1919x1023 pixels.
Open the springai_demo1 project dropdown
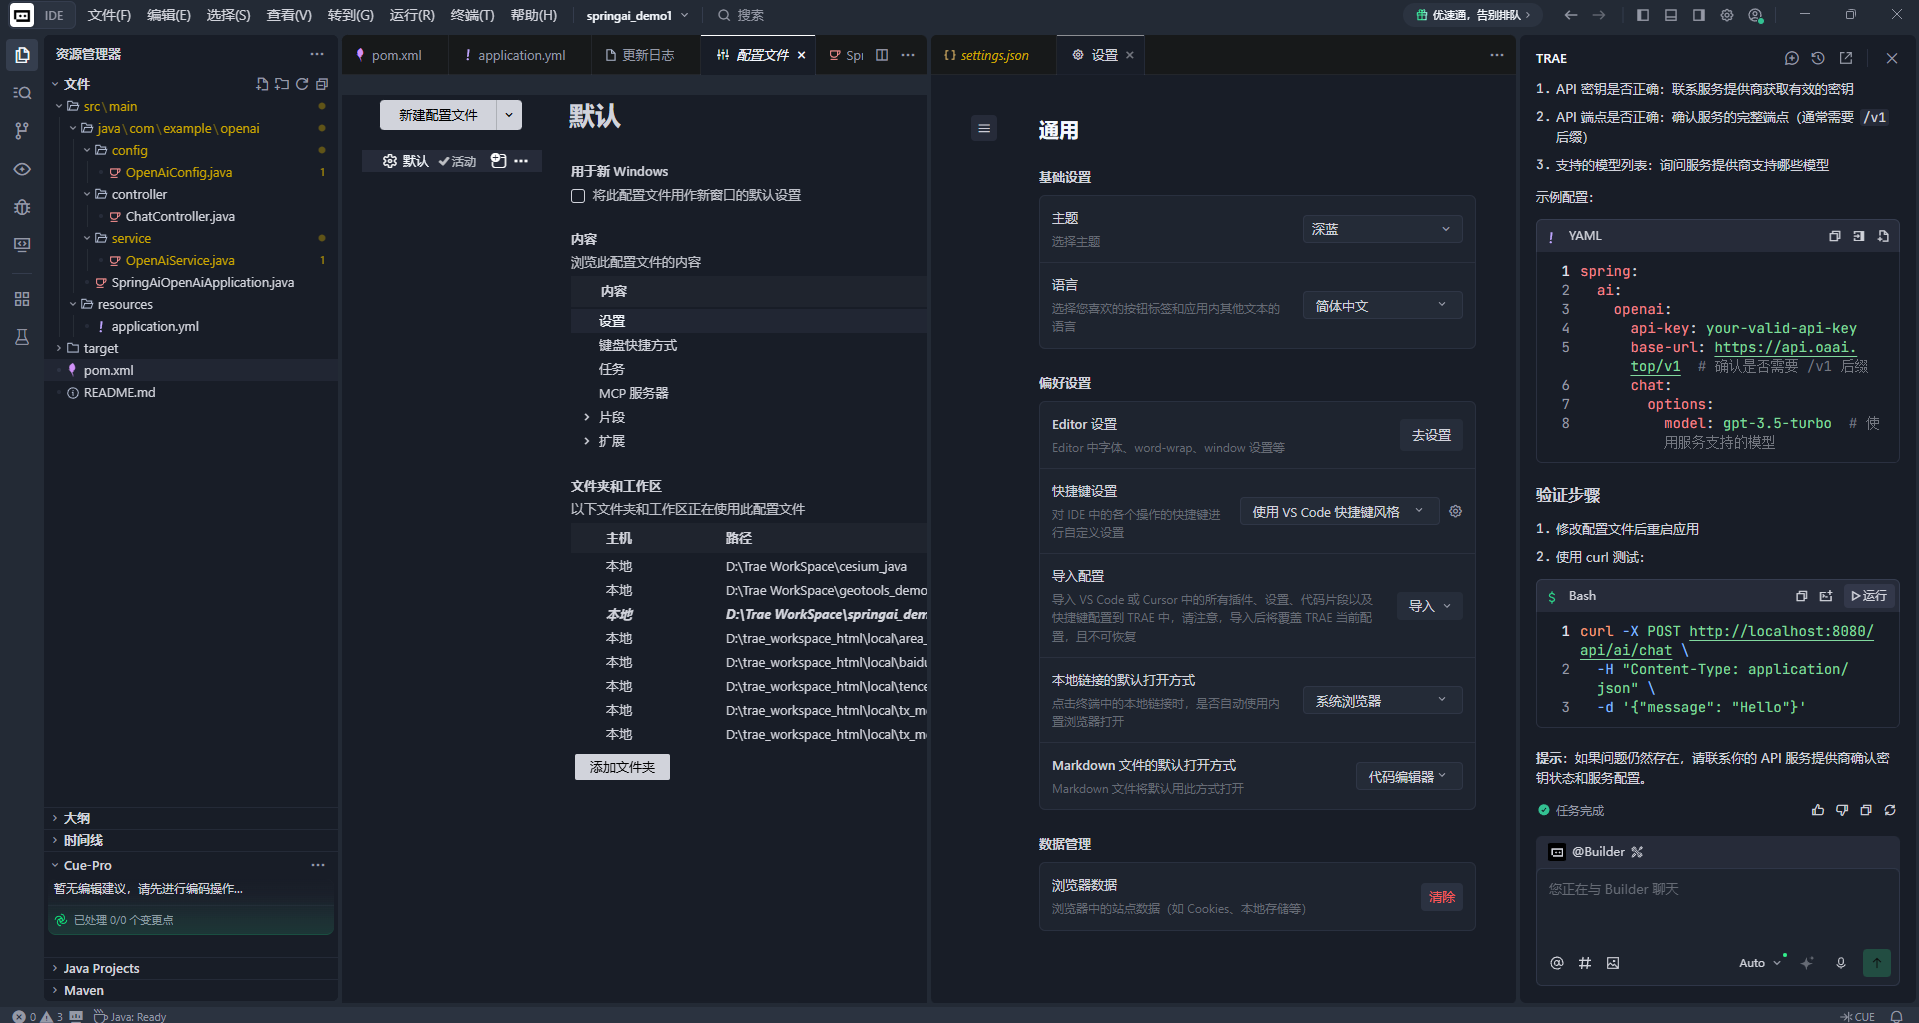click(637, 15)
